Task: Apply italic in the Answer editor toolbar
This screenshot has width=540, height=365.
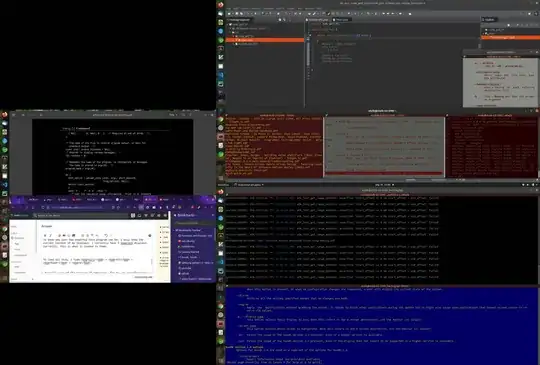Action: (x=50, y=236)
